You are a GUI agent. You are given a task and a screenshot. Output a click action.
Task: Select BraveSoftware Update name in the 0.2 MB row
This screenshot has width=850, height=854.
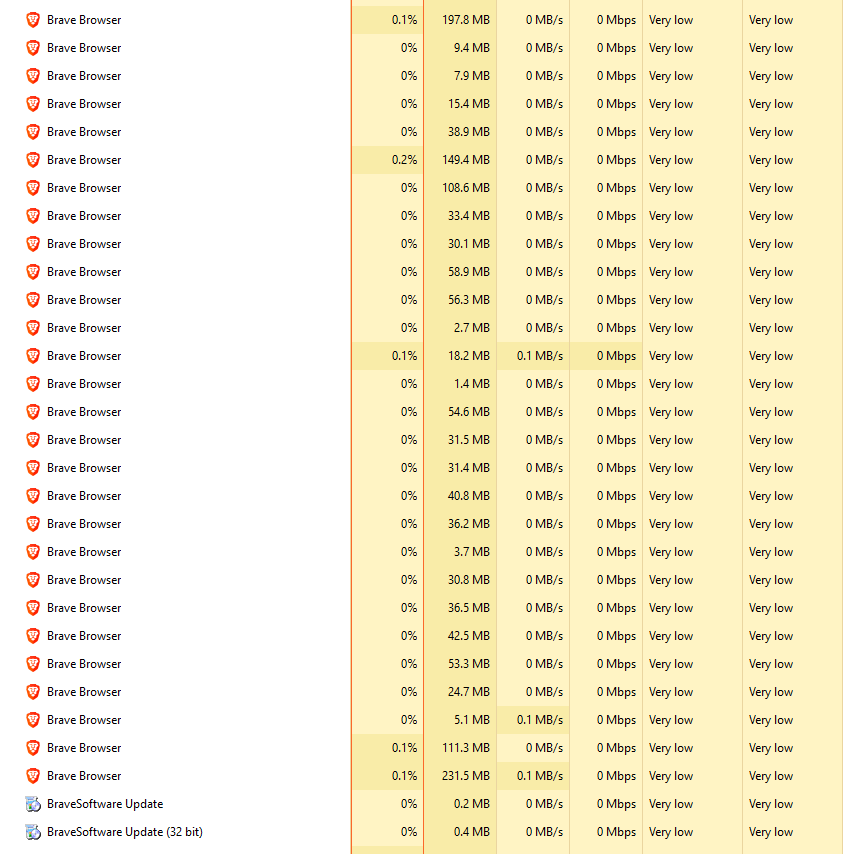click(105, 804)
